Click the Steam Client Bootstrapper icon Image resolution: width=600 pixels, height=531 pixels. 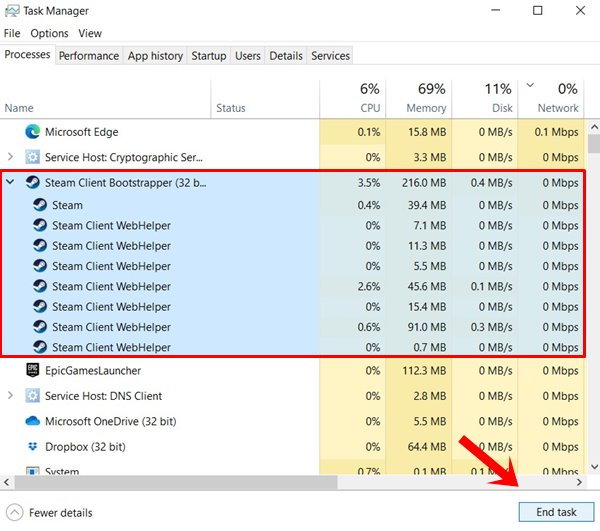[x=33, y=182]
